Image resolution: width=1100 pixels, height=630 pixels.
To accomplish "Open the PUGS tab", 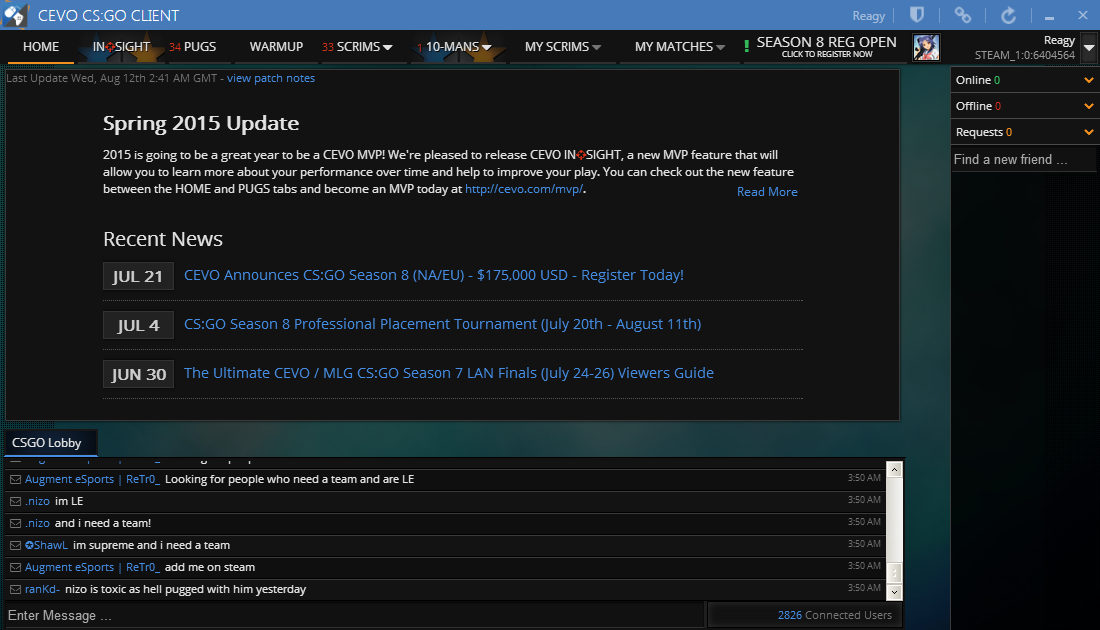I will pos(193,47).
